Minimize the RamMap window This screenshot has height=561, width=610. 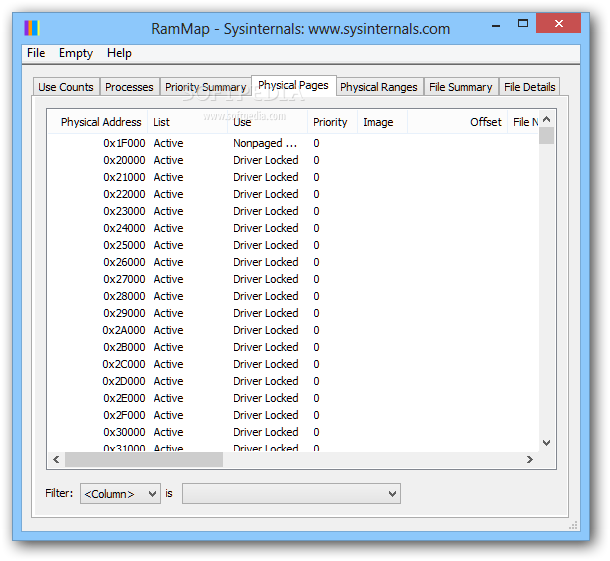click(x=496, y=26)
